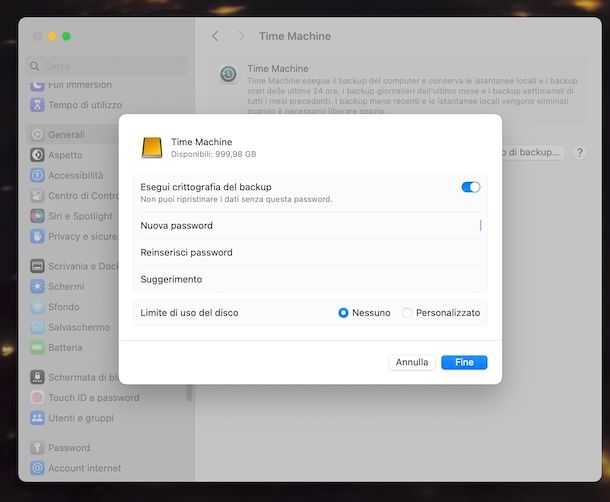The width and height of the screenshot is (610, 502).
Task: Open Generali in the sidebar
Action: coord(66,135)
